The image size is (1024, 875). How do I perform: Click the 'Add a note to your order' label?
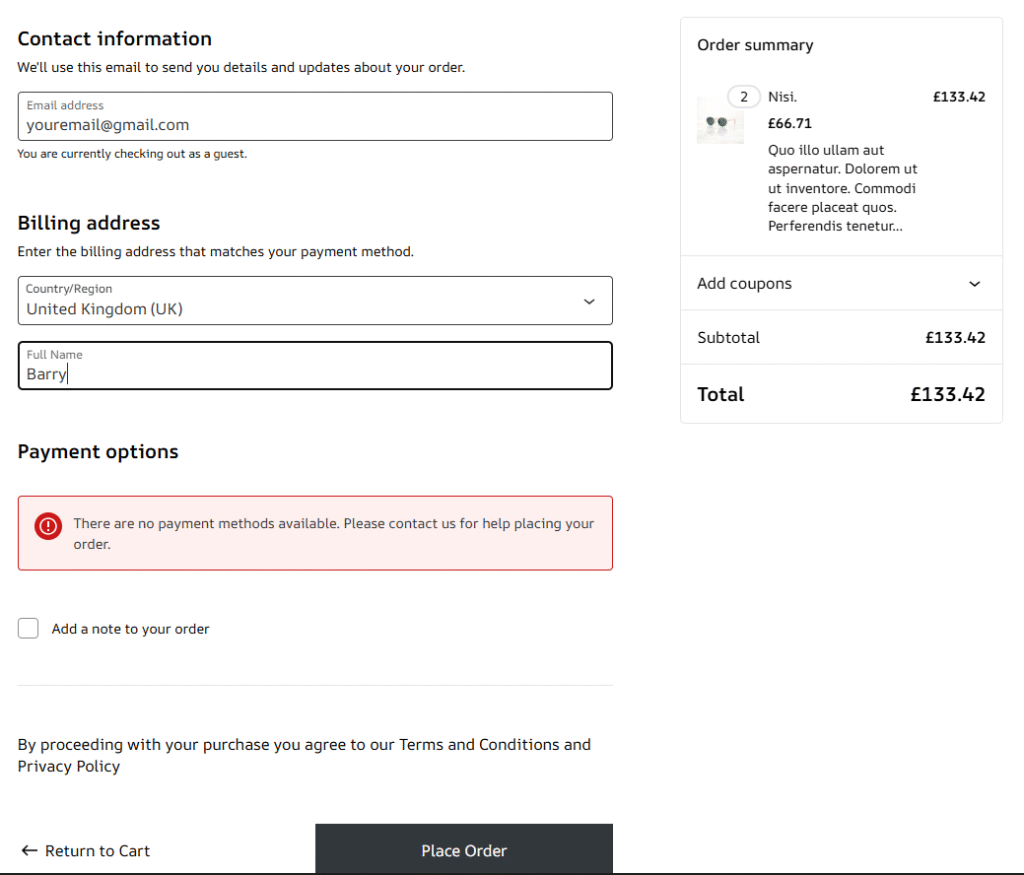131,629
